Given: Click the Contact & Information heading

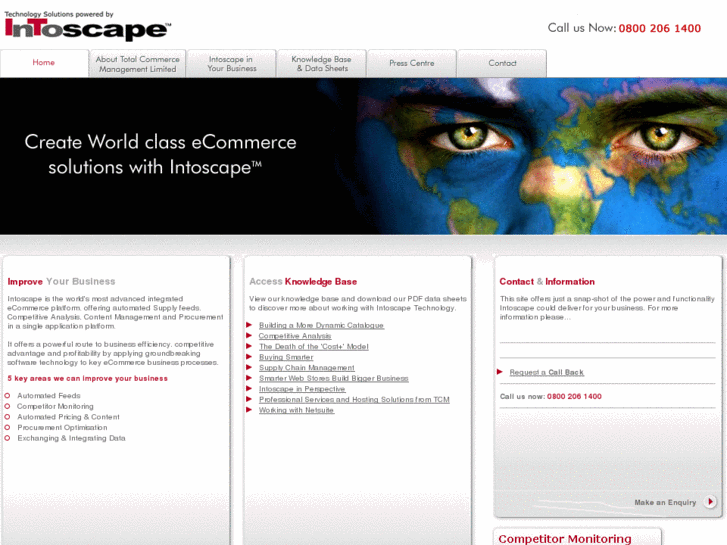Looking at the screenshot, I should tap(547, 282).
